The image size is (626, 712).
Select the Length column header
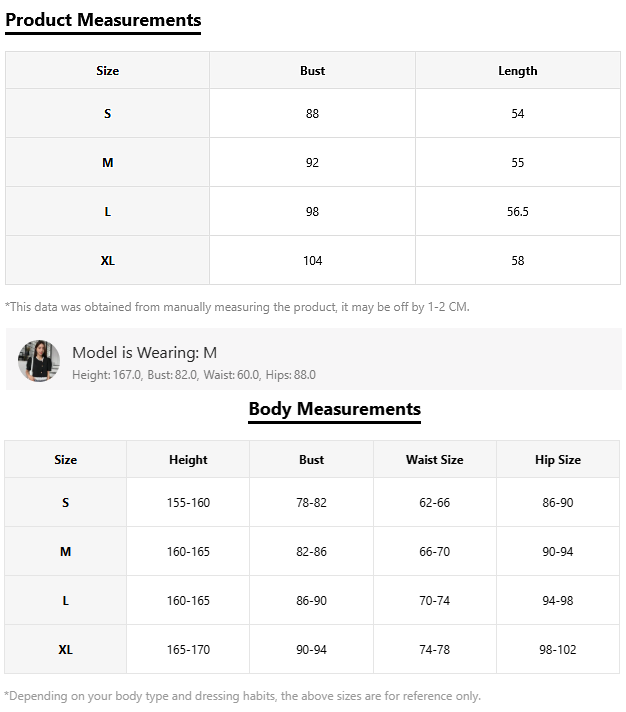point(517,71)
